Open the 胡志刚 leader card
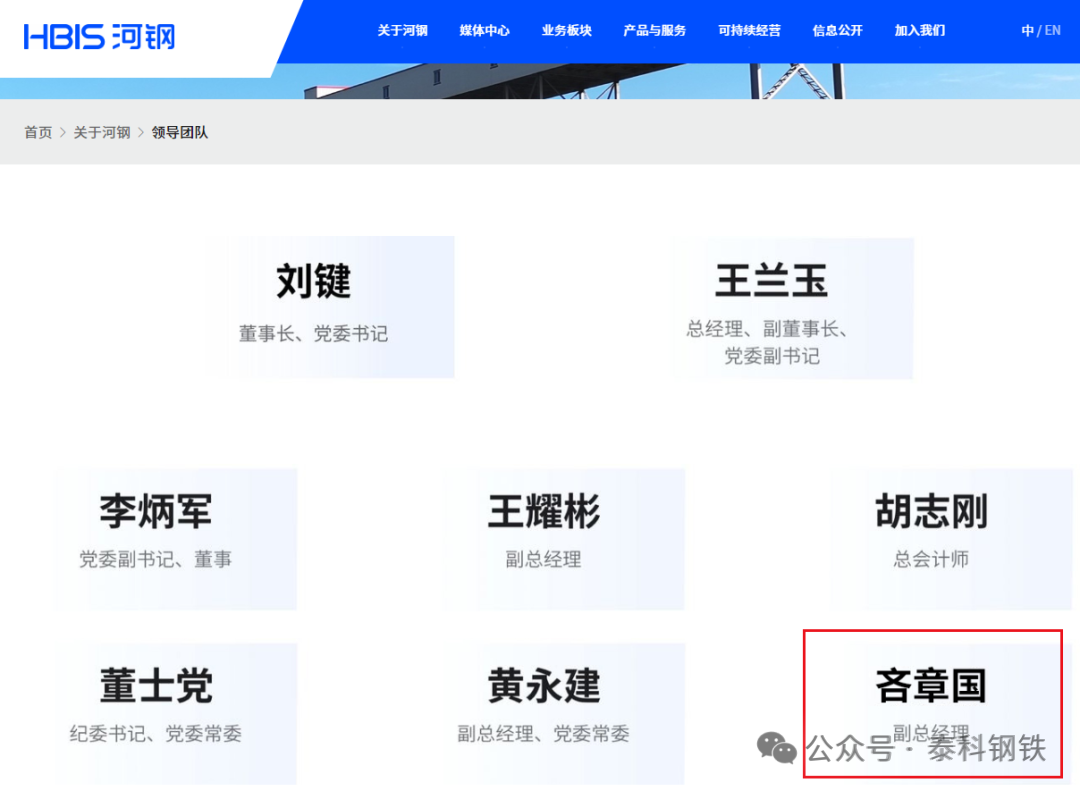This screenshot has width=1080, height=791. coord(951,540)
